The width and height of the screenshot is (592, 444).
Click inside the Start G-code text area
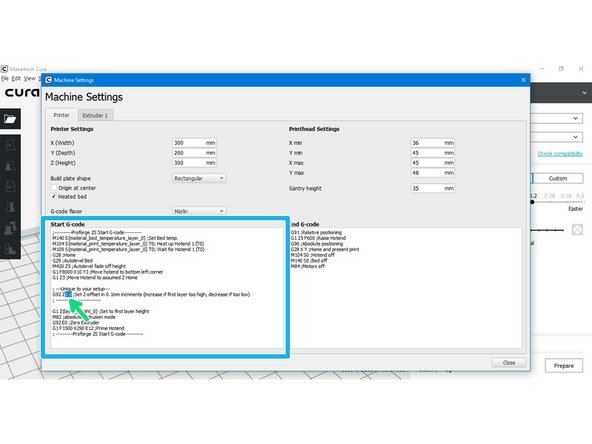pyautogui.click(x=167, y=288)
